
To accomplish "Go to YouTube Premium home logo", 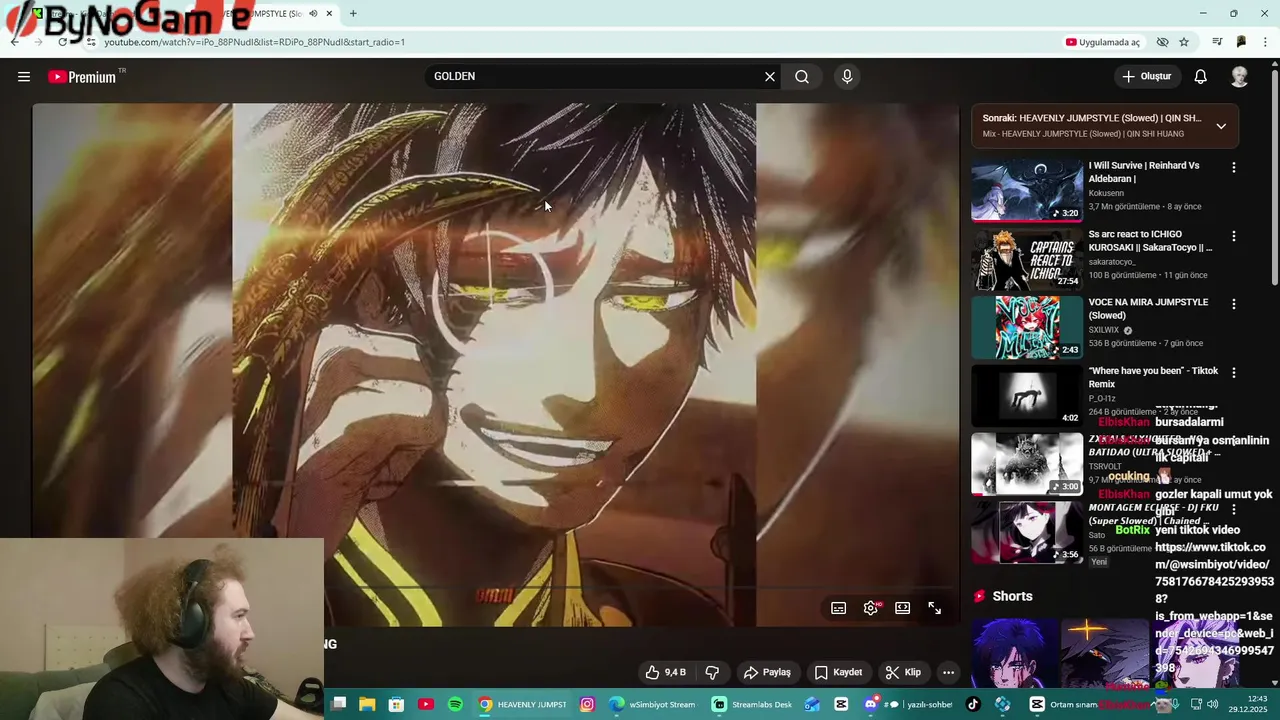I will tap(82, 77).
